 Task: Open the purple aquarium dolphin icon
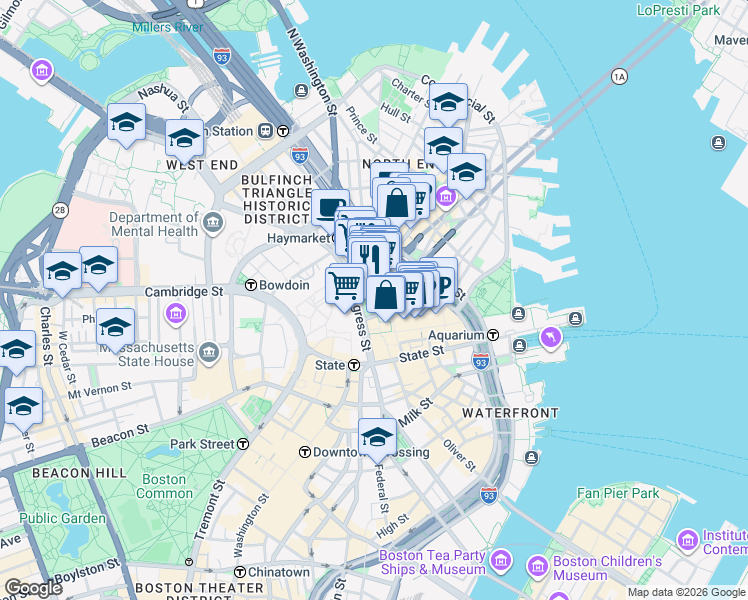[x=551, y=338]
